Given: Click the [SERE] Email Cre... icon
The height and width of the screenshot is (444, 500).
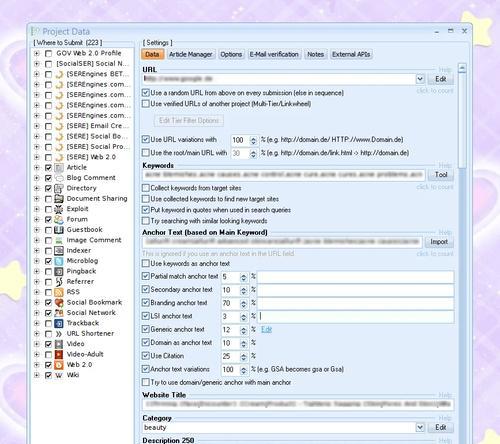Looking at the screenshot, I should click(x=59, y=126).
